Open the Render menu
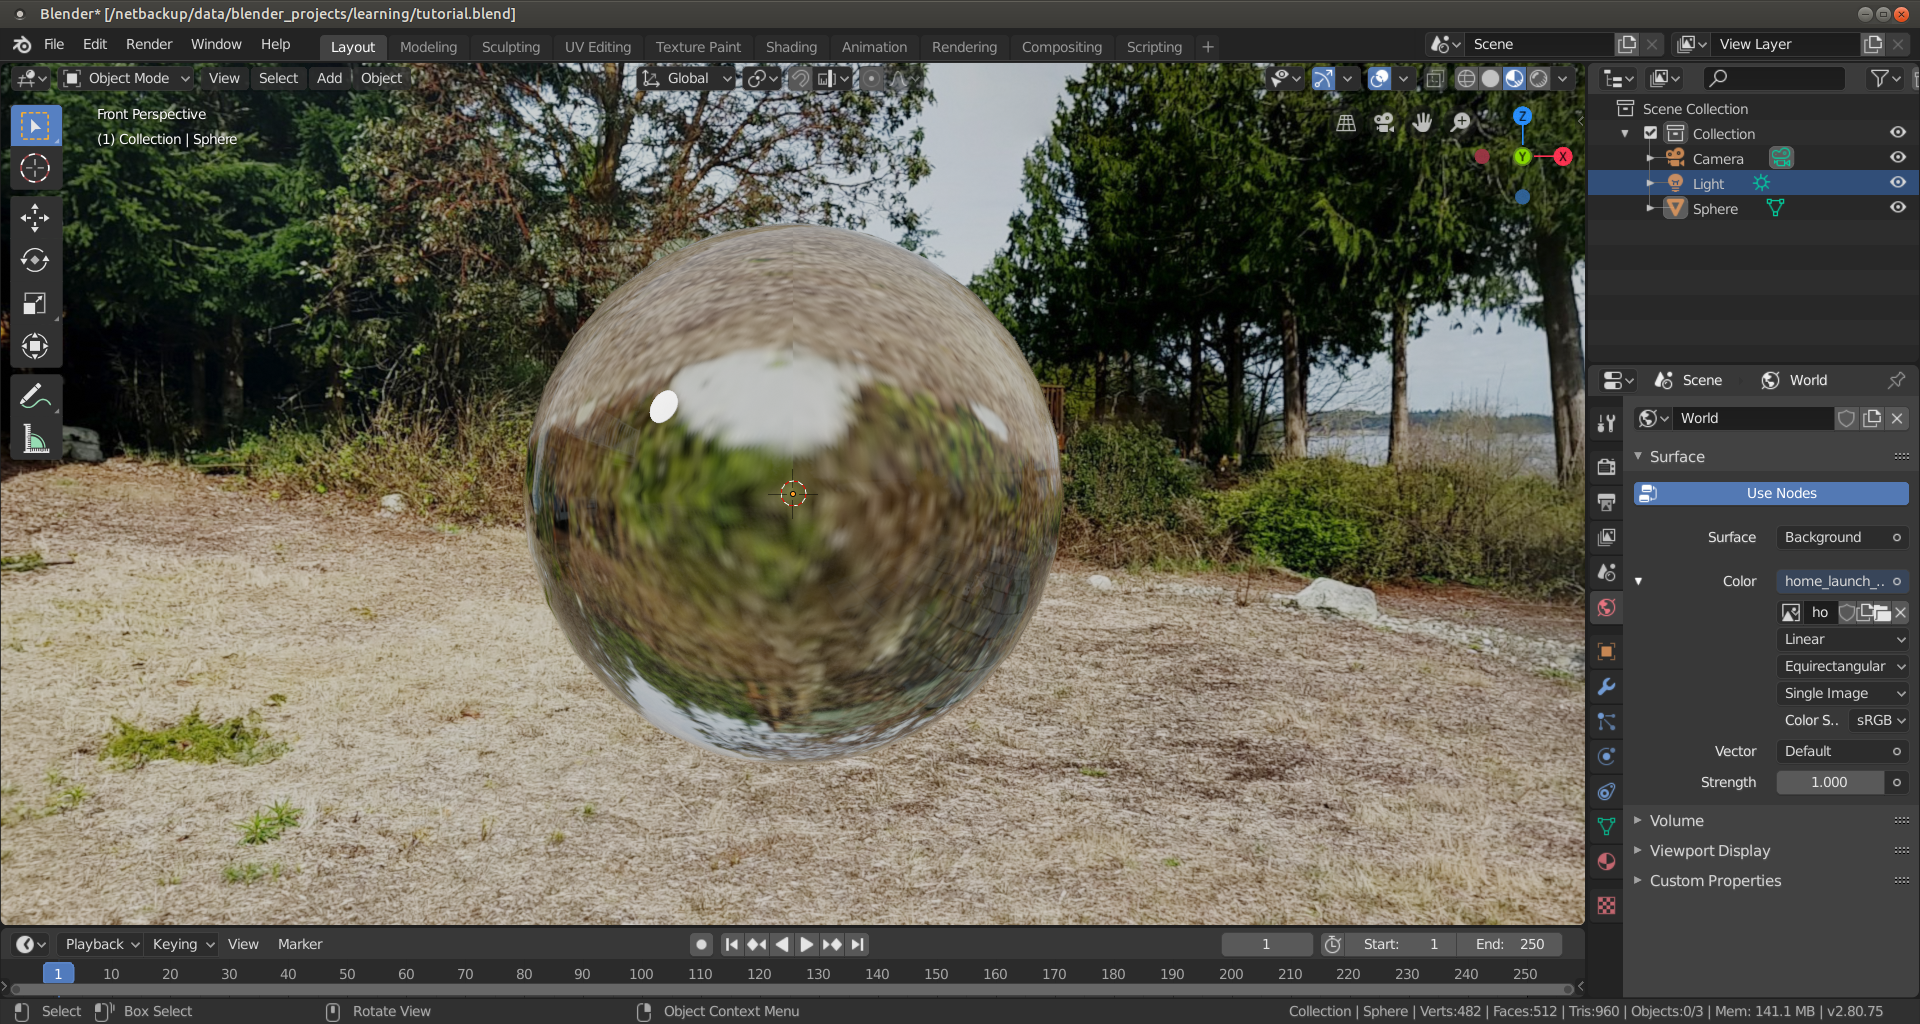 point(149,44)
